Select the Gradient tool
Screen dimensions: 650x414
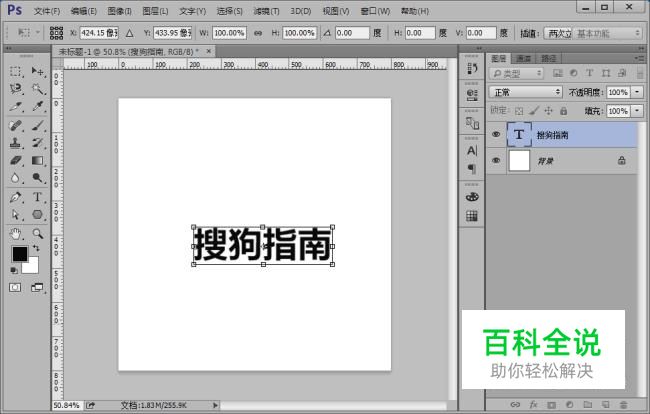click(x=38, y=160)
